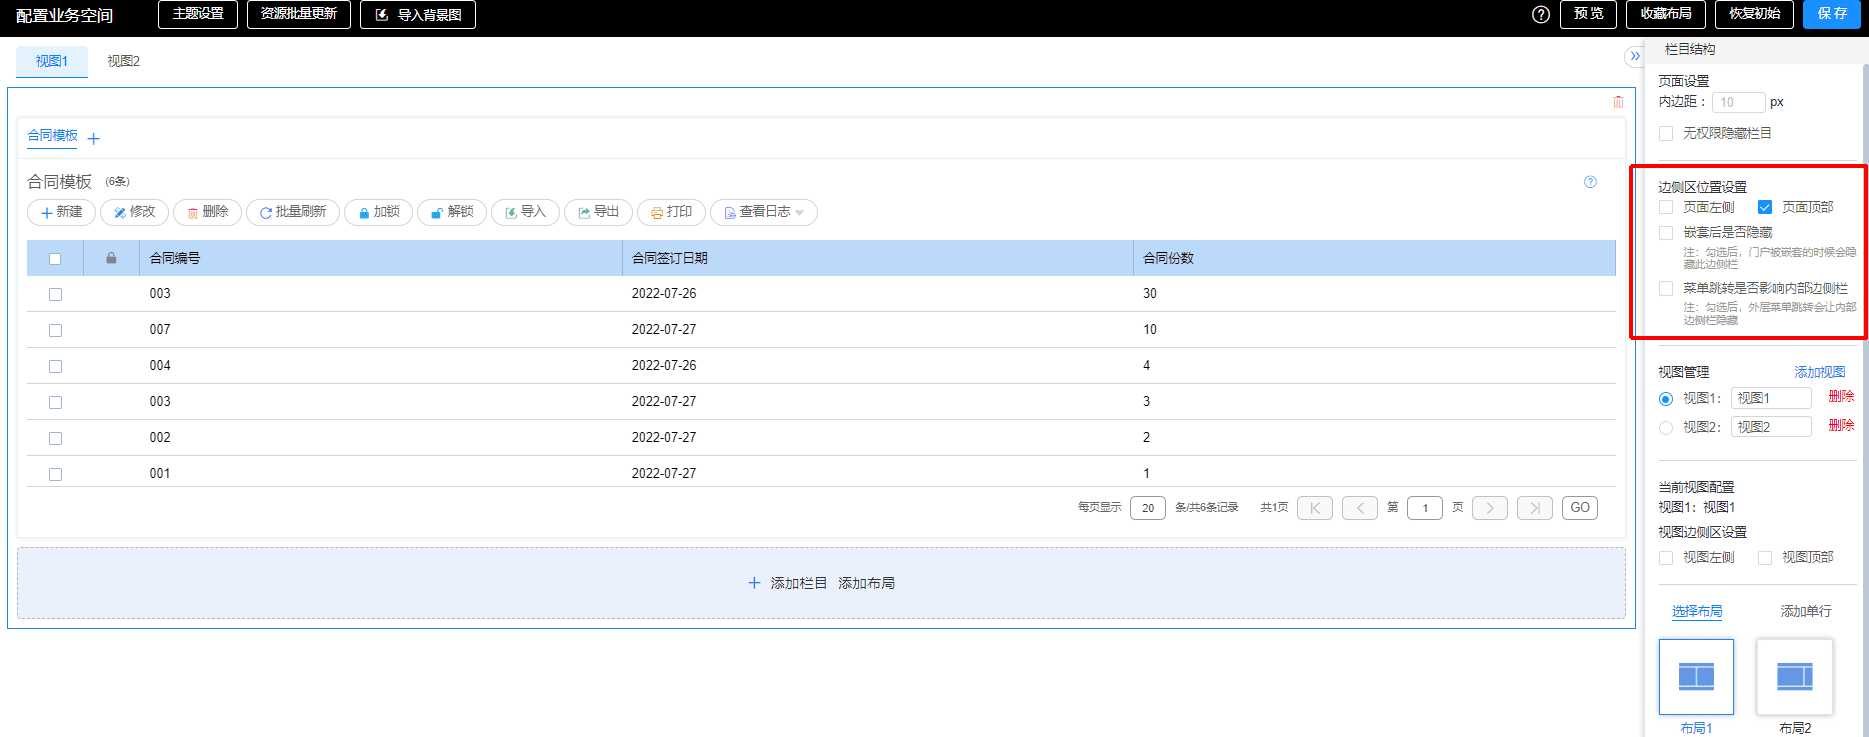Check the row for contract 001
This screenshot has width=1869, height=737.
pos(55,474)
